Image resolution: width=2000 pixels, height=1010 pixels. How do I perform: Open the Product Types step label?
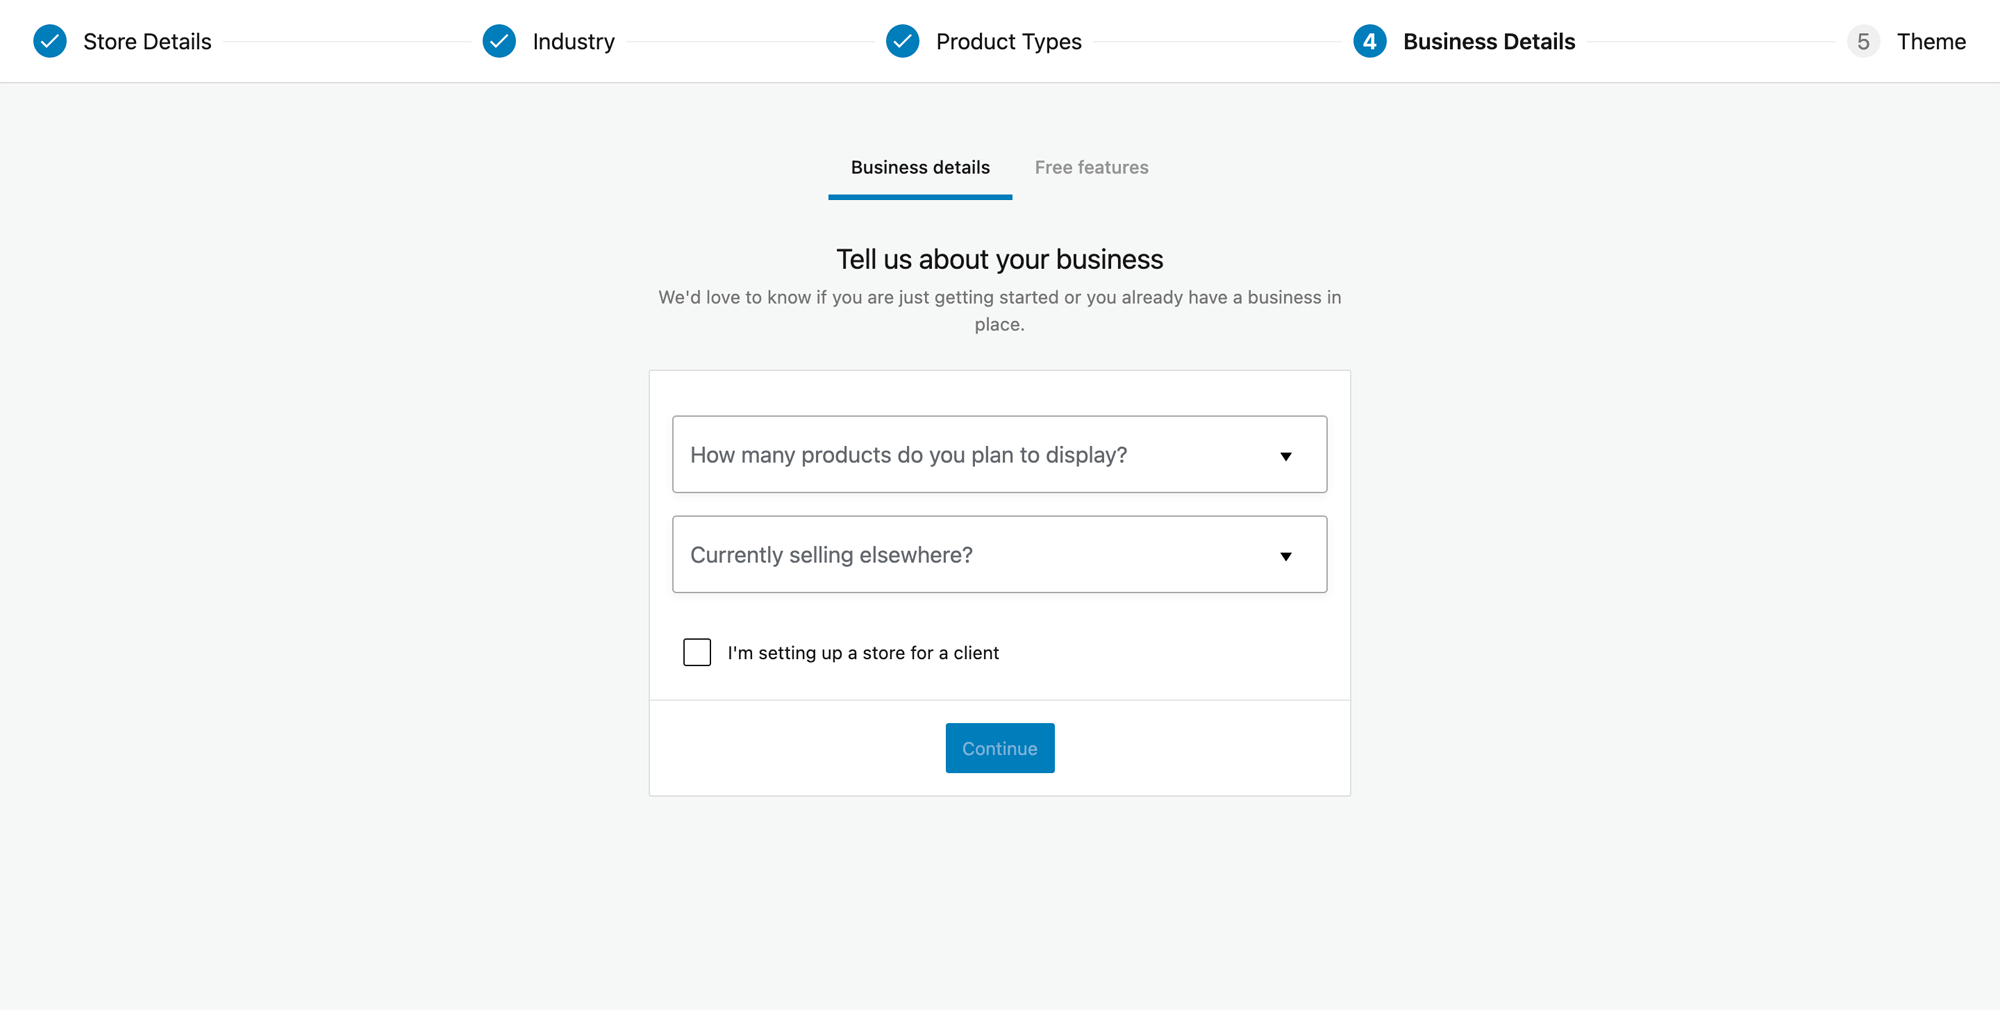(x=1008, y=41)
